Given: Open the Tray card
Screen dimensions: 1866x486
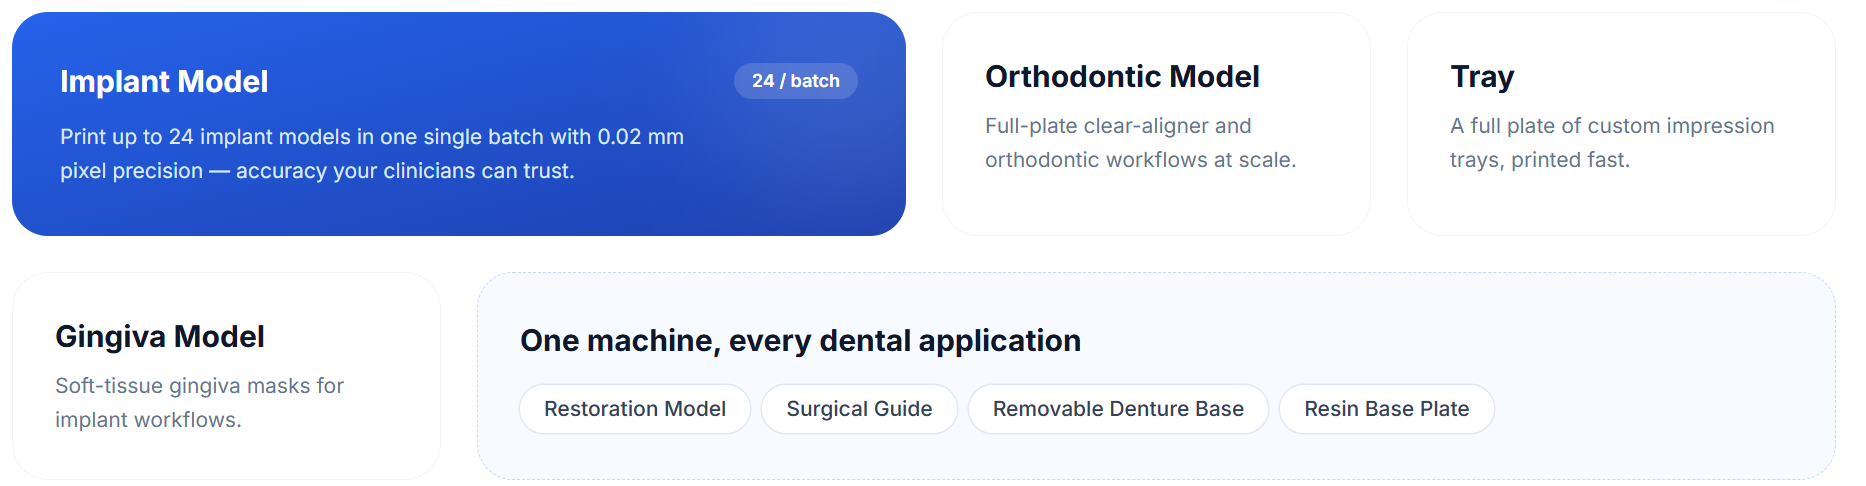Looking at the screenshot, I should [1621, 124].
